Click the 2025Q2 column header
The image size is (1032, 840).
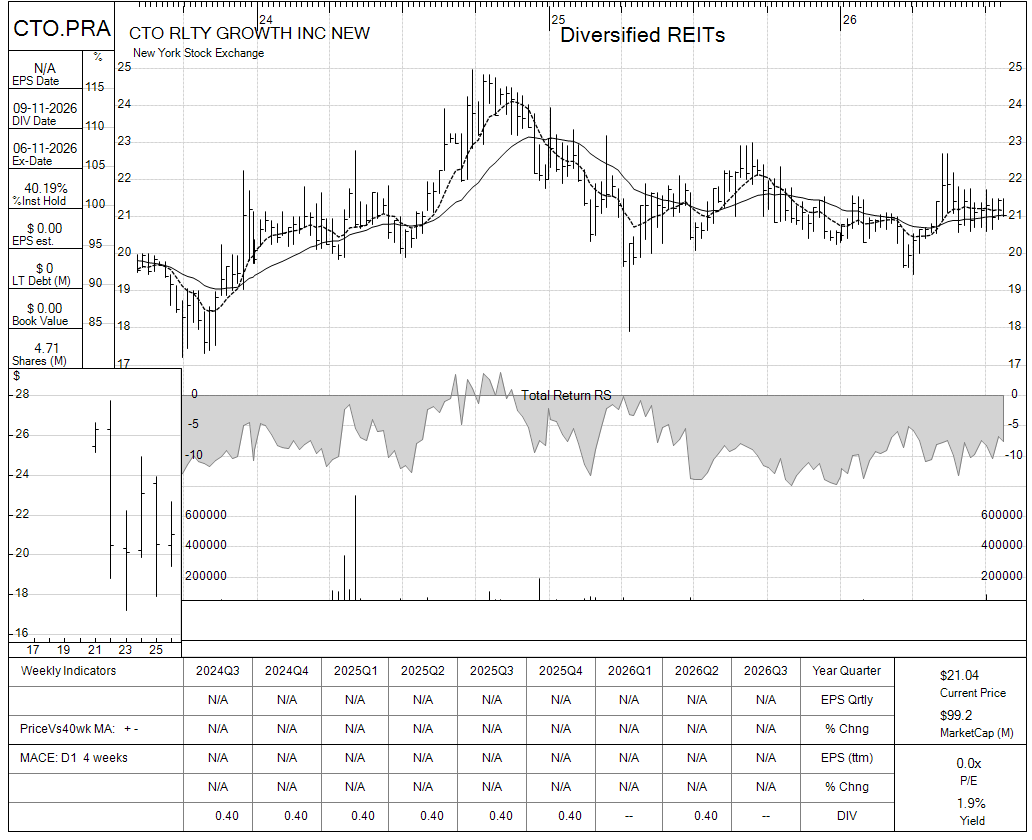pyautogui.click(x=423, y=671)
